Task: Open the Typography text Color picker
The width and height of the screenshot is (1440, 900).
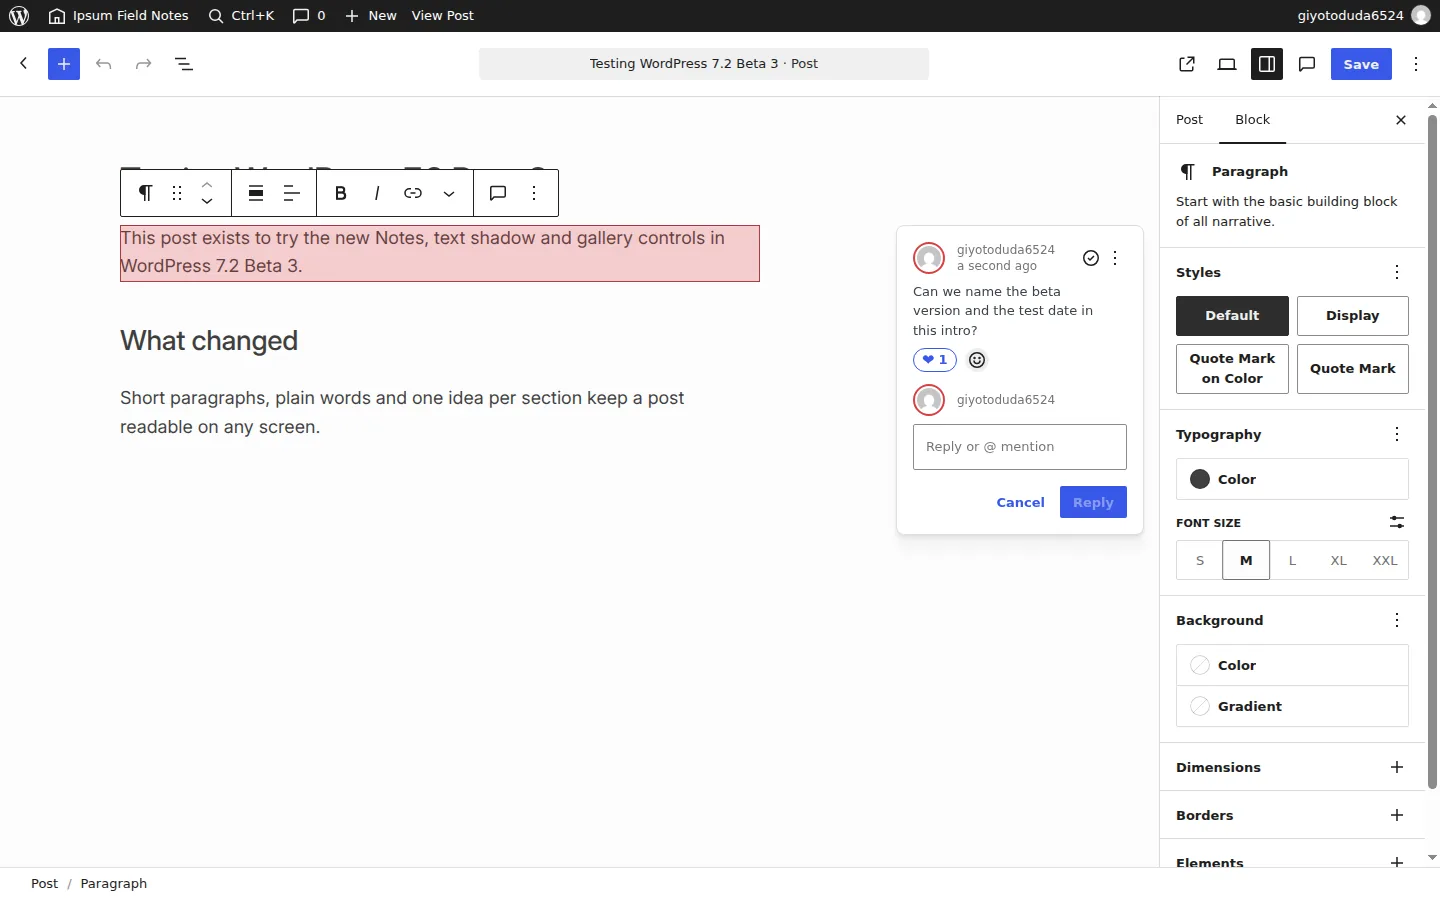Action: click(x=1292, y=479)
